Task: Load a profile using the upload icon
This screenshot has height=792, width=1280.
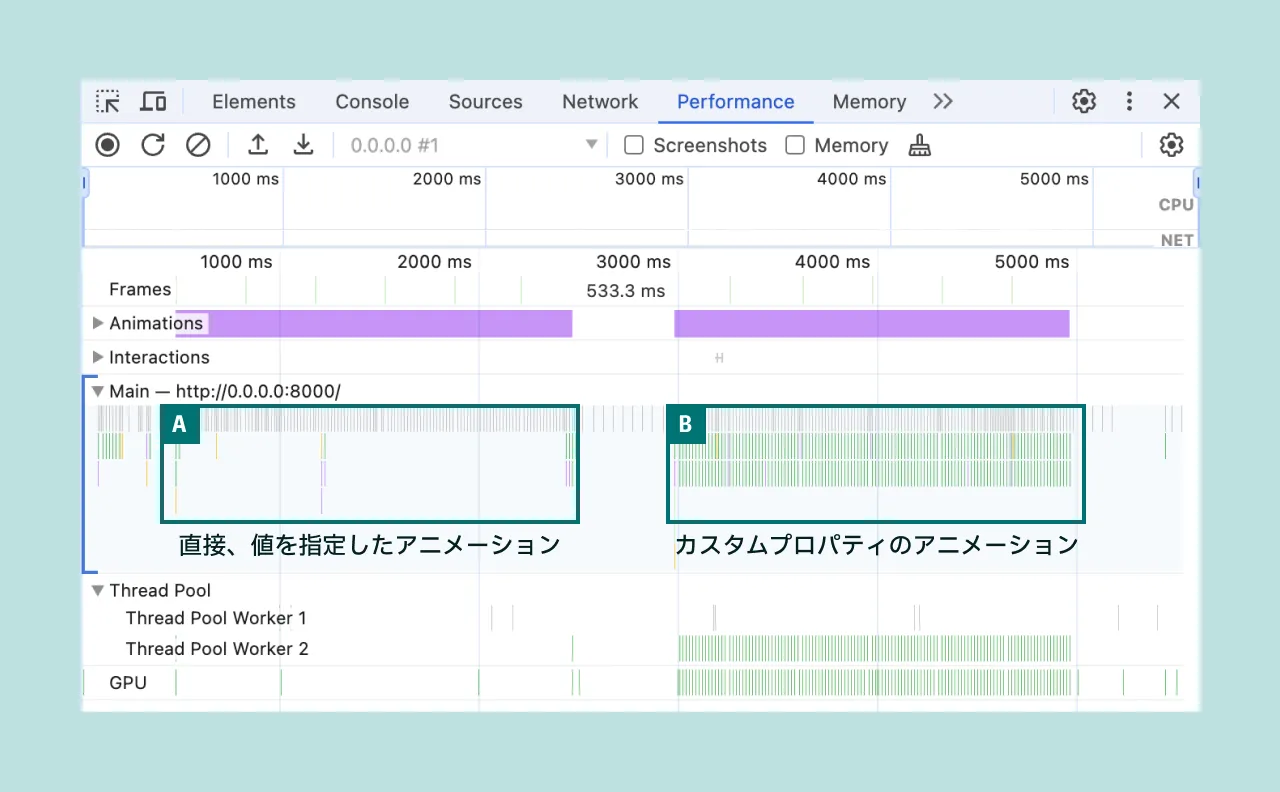Action: click(258, 145)
